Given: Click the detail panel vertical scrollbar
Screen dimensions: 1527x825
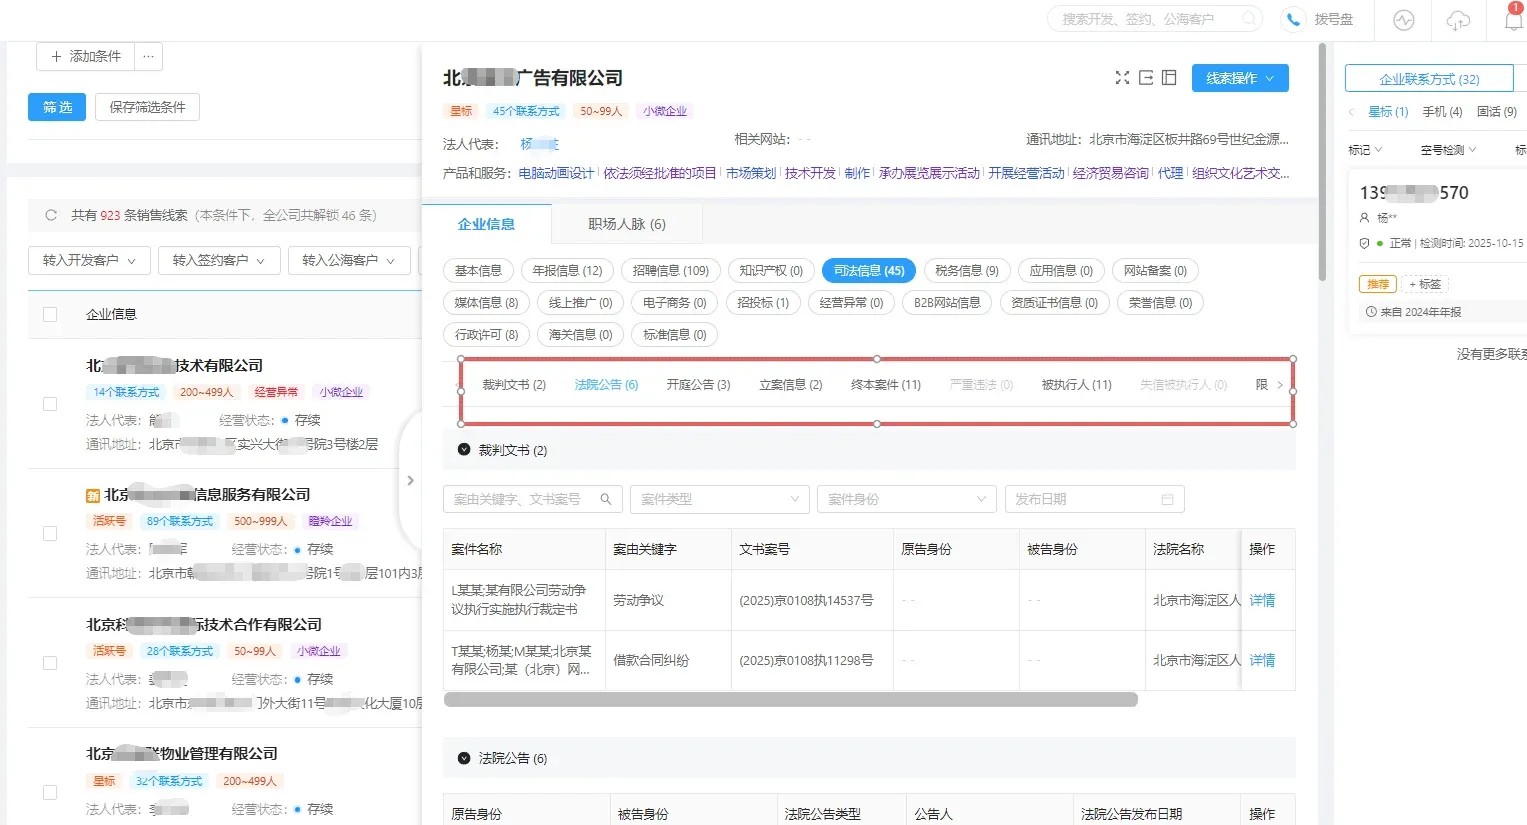Looking at the screenshot, I should (1322, 164).
